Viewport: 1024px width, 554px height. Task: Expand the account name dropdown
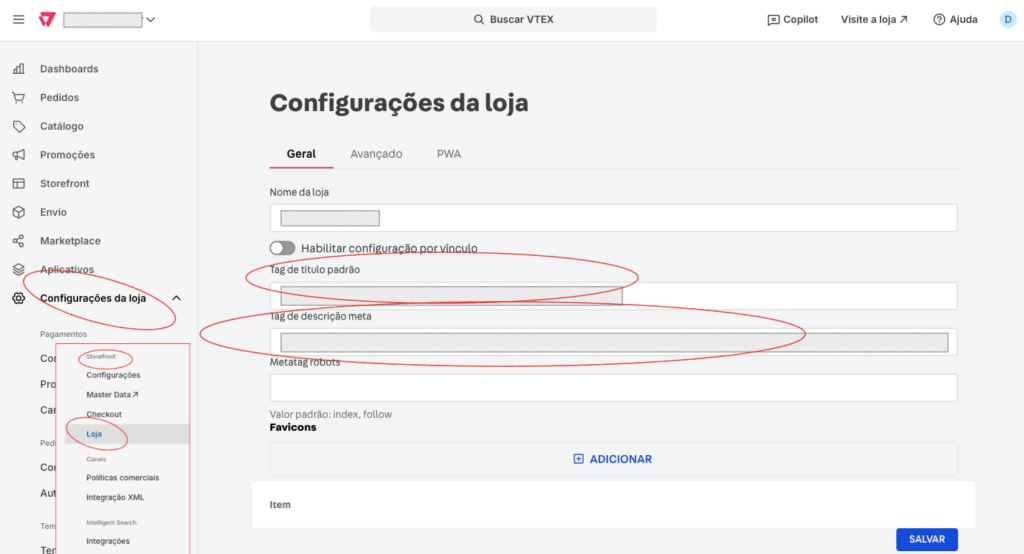[150, 20]
